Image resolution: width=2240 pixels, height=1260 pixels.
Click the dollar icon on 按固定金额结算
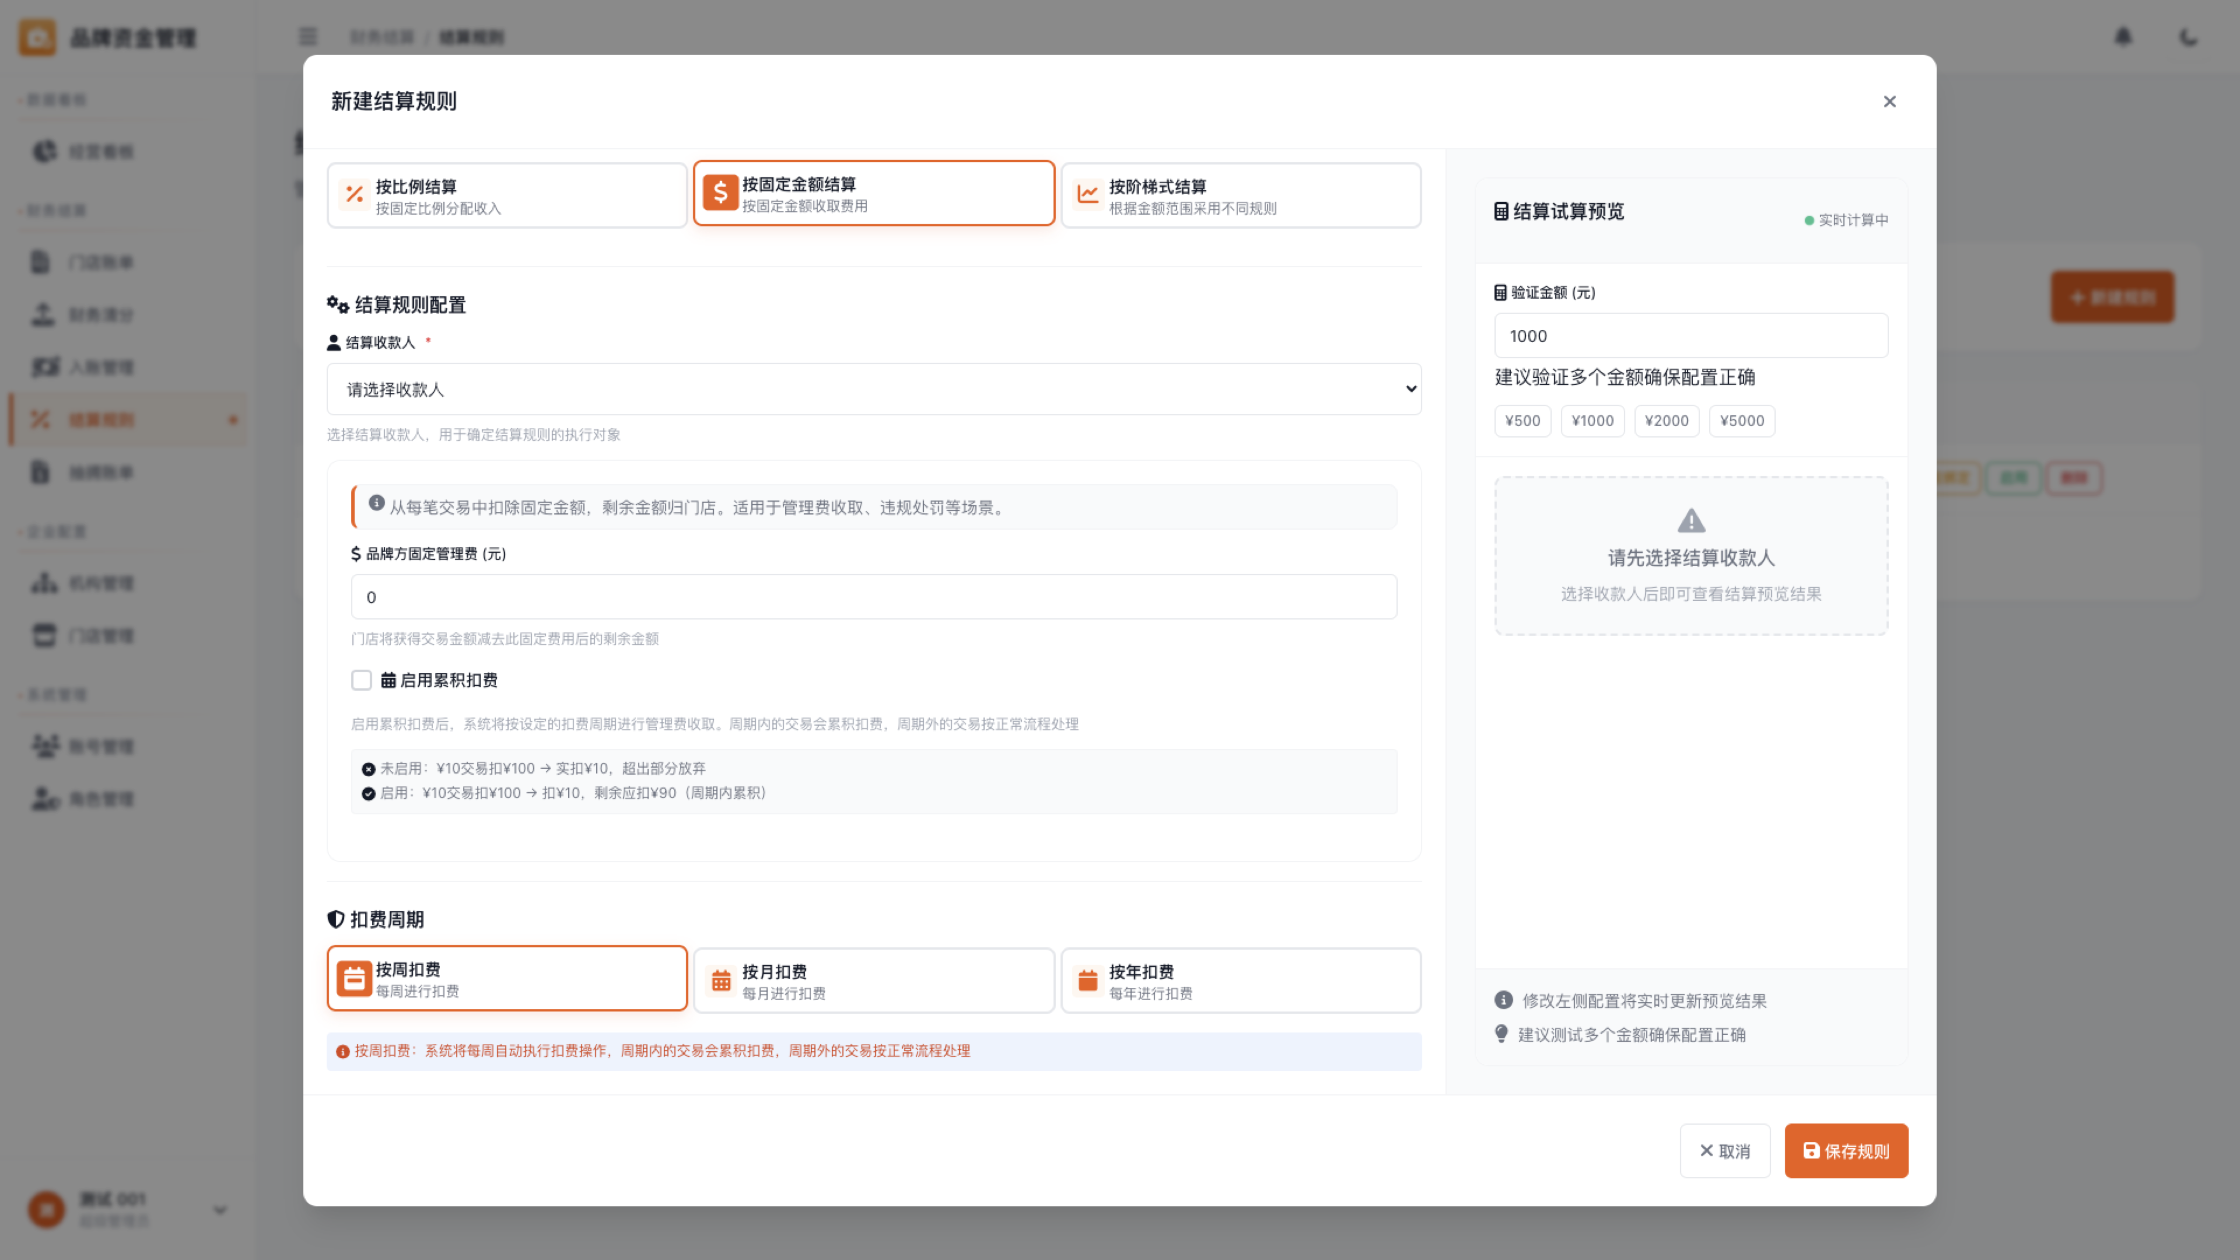[720, 193]
